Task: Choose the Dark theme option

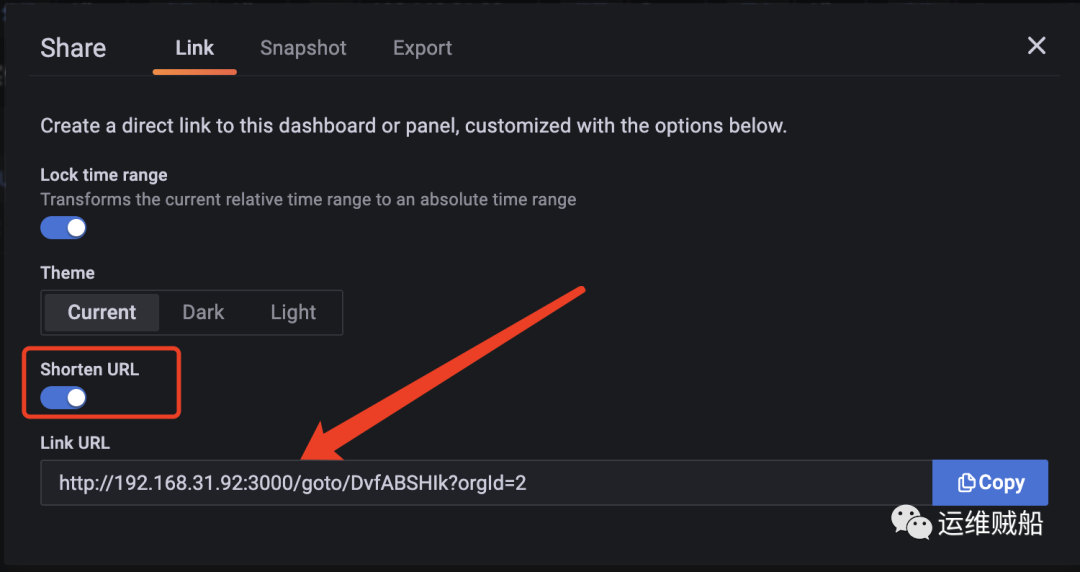Action: coord(203,312)
